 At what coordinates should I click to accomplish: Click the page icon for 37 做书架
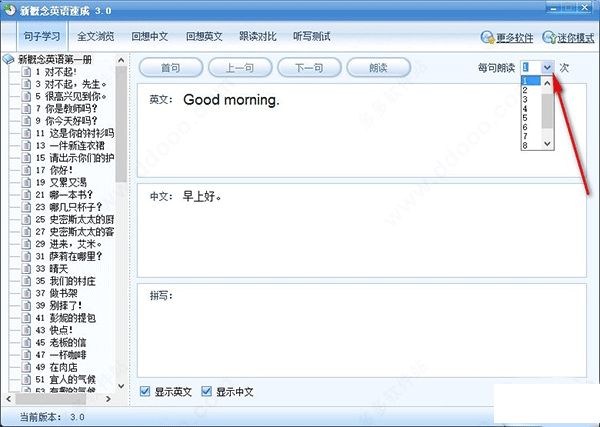tap(26, 293)
